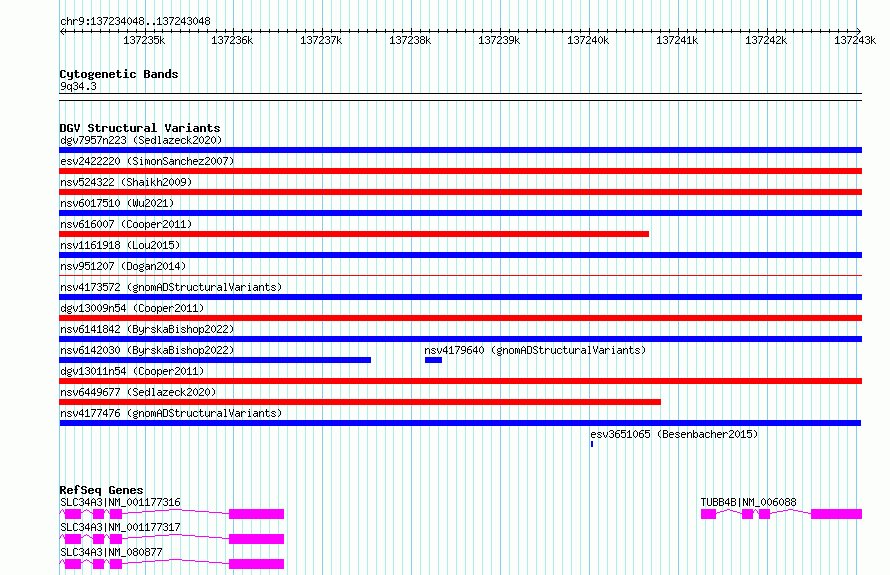This screenshot has height=575, width=890.
Task: Select the esv2422220 (SimonSanchez2007) label
Action: click(x=147, y=161)
